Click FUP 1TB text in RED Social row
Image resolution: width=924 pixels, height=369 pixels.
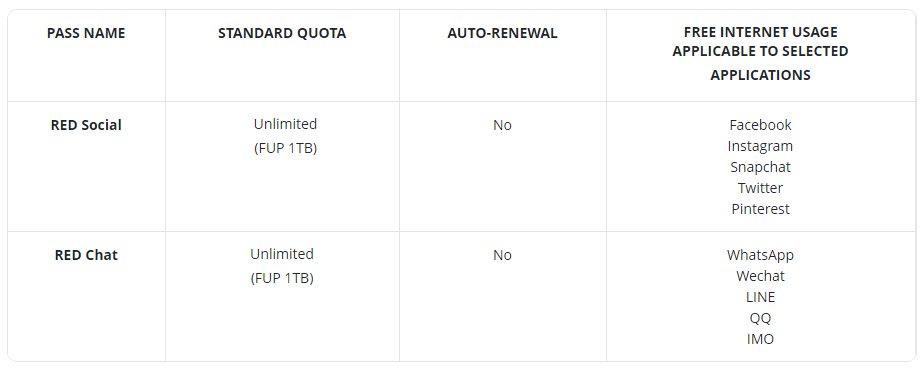(x=285, y=148)
